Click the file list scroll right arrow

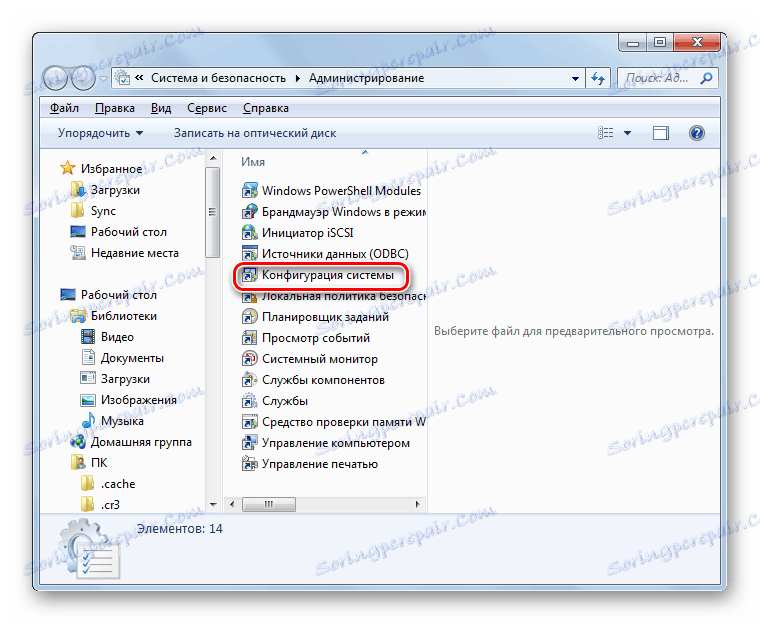tap(417, 504)
